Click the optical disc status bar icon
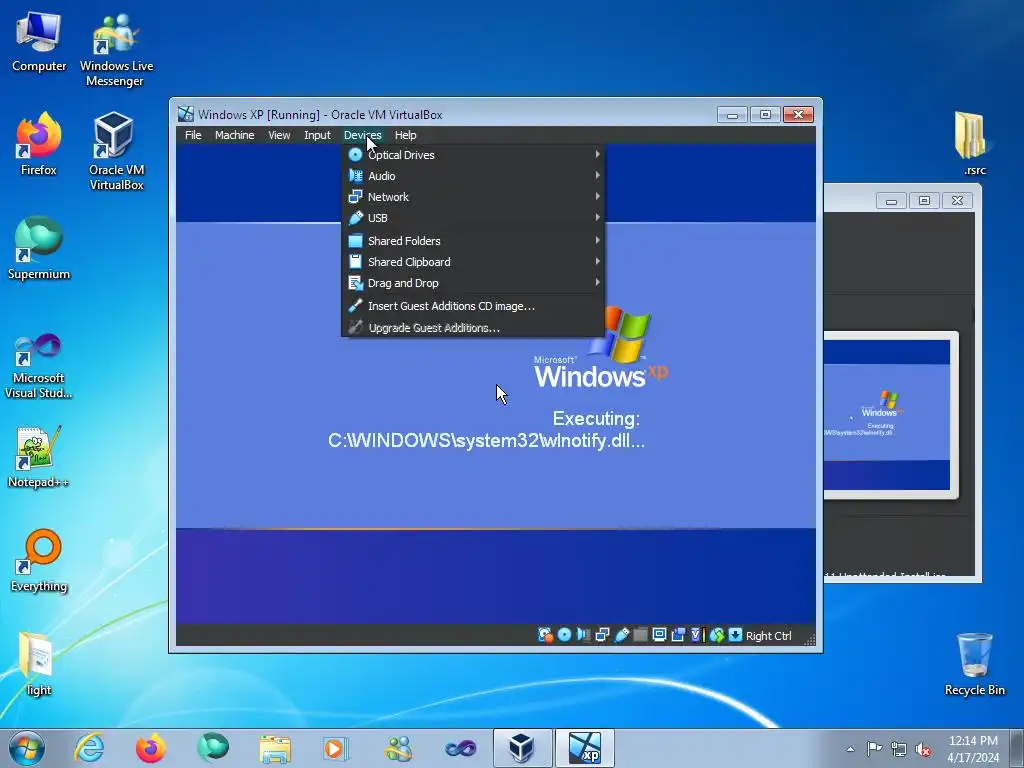The width and height of the screenshot is (1024, 768). coord(564,635)
